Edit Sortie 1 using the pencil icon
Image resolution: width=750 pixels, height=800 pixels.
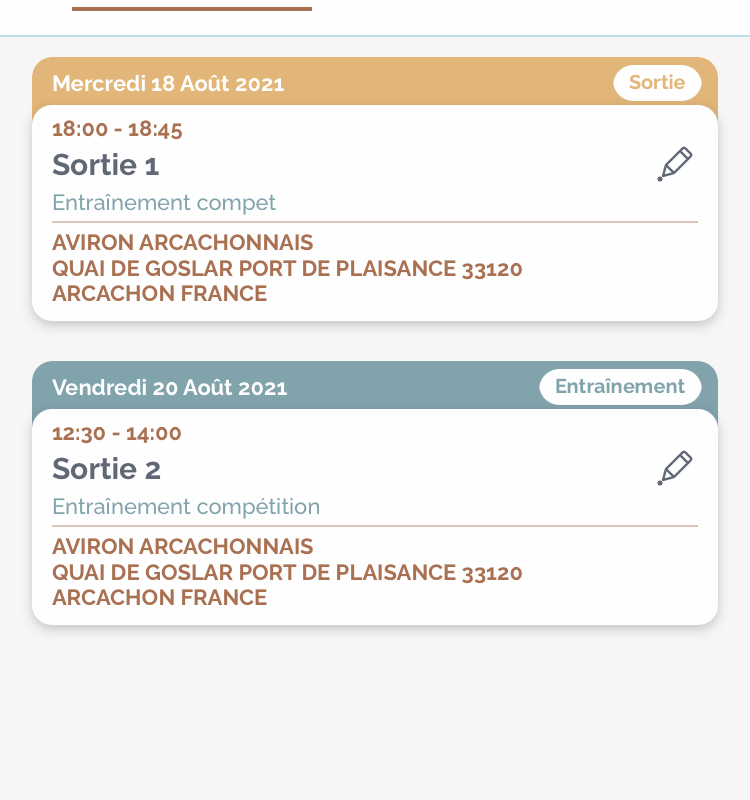click(x=674, y=164)
